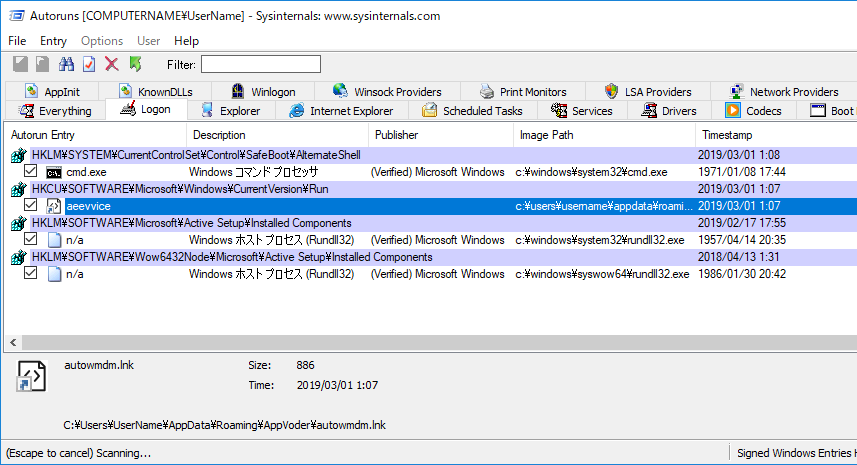The height and width of the screenshot is (465, 857).
Task: Switch to the Winsock Providers tab
Action: point(388,92)
